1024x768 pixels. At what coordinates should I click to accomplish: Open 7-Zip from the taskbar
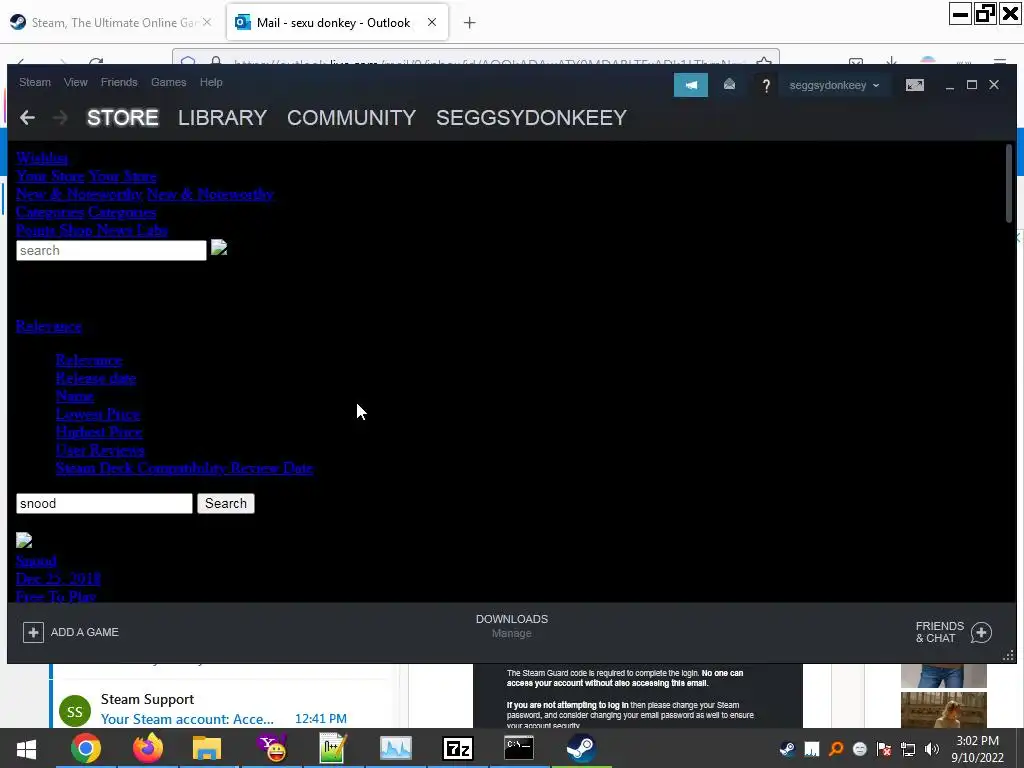[457, 748]
